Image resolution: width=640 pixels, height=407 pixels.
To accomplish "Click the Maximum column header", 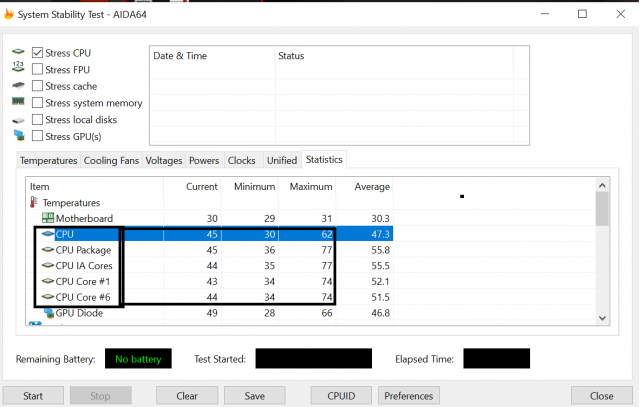I will click(x=307, y=187).
